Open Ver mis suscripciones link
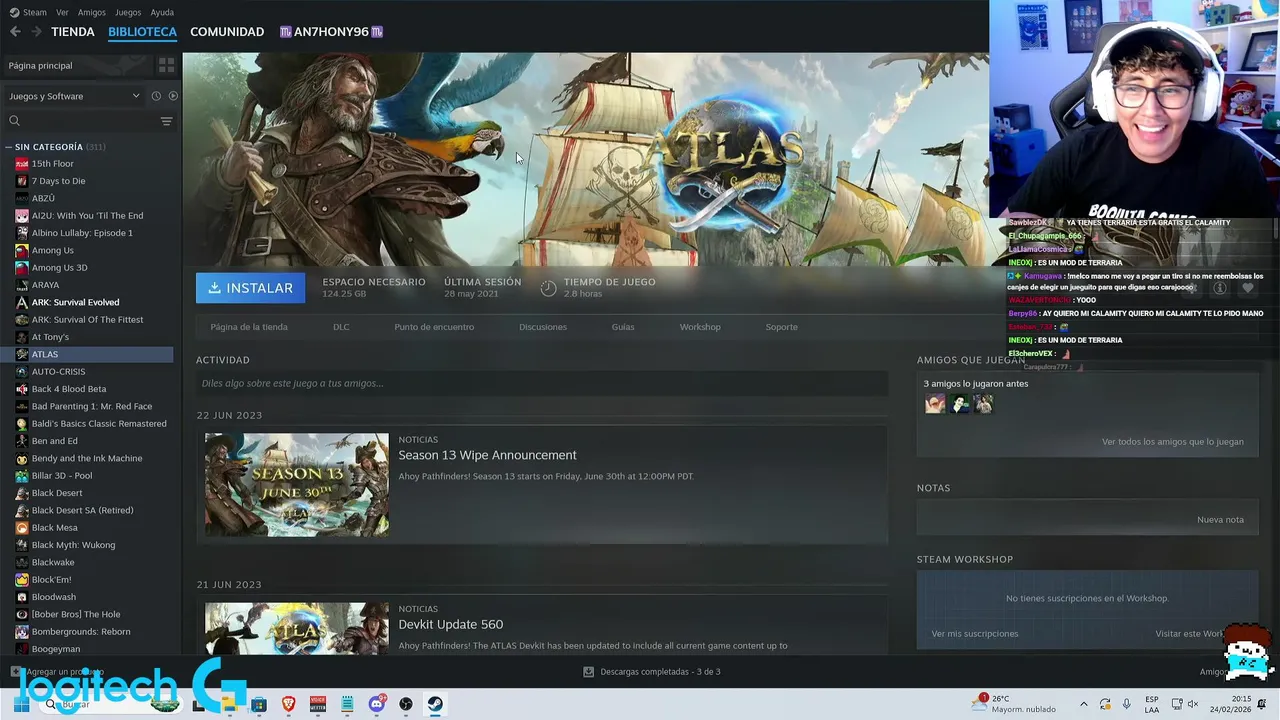 coord(975,634)
